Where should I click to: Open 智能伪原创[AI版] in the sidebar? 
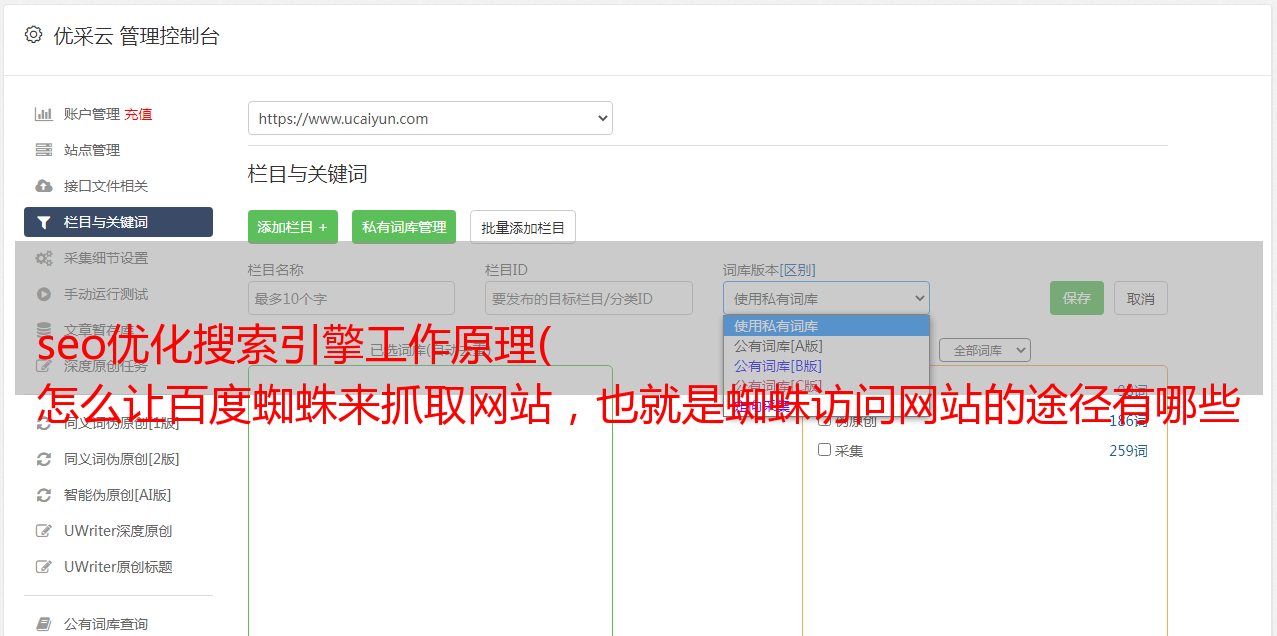coord(118,495)
